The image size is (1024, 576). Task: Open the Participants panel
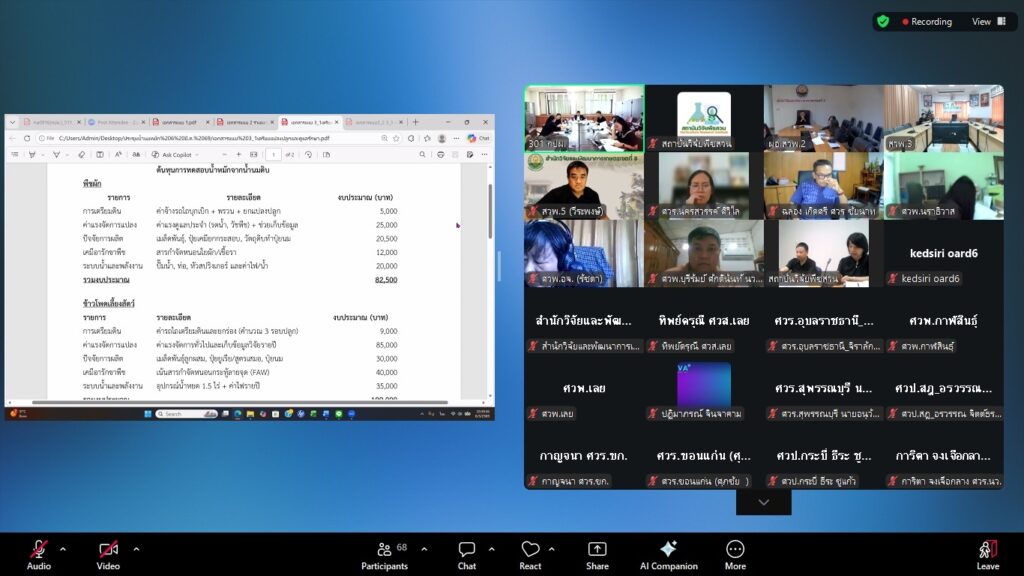(x=384, y=550)
